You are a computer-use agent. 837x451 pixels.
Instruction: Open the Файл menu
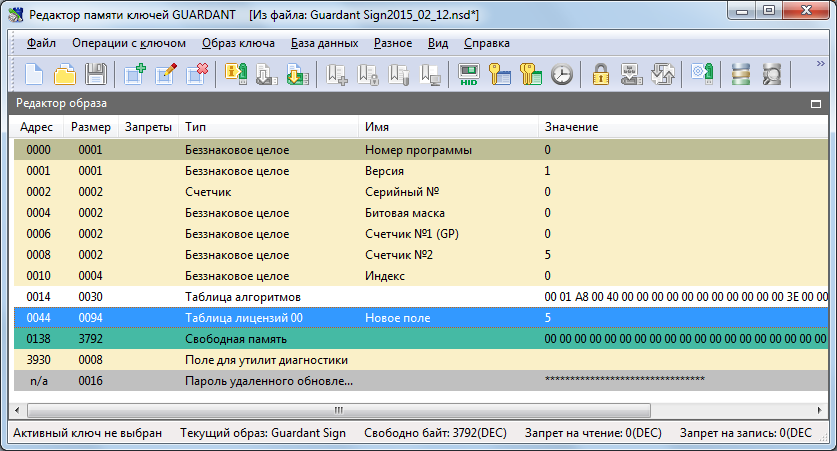(41, 43)
